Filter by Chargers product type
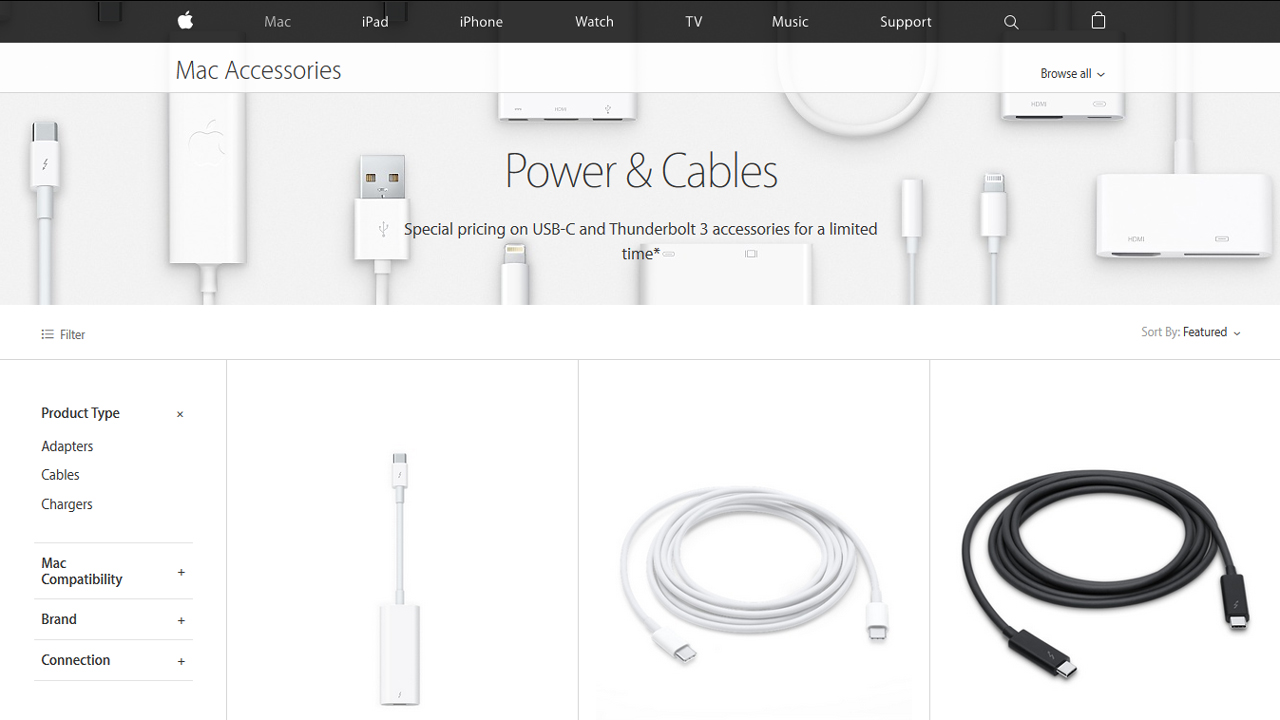This screenshot has width=1280, height=720. [67, 504]
